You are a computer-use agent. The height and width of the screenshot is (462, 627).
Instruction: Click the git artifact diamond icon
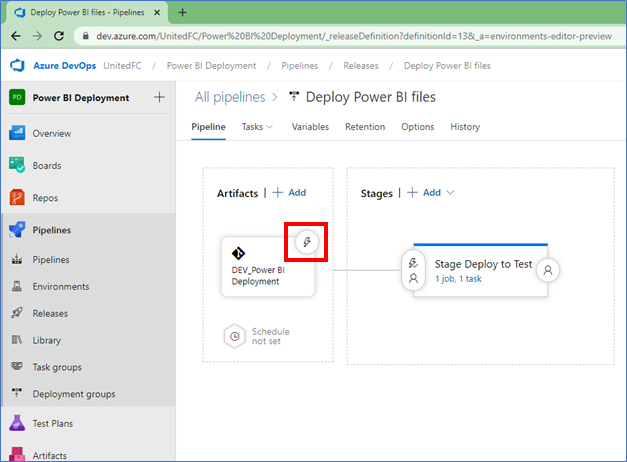click(238, 253)
